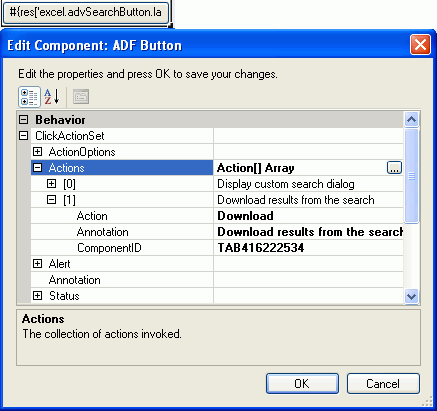The width and height of the screenshot is (437, 411).
Task: Expand the Alert node
Action: [x=38, y=264]
